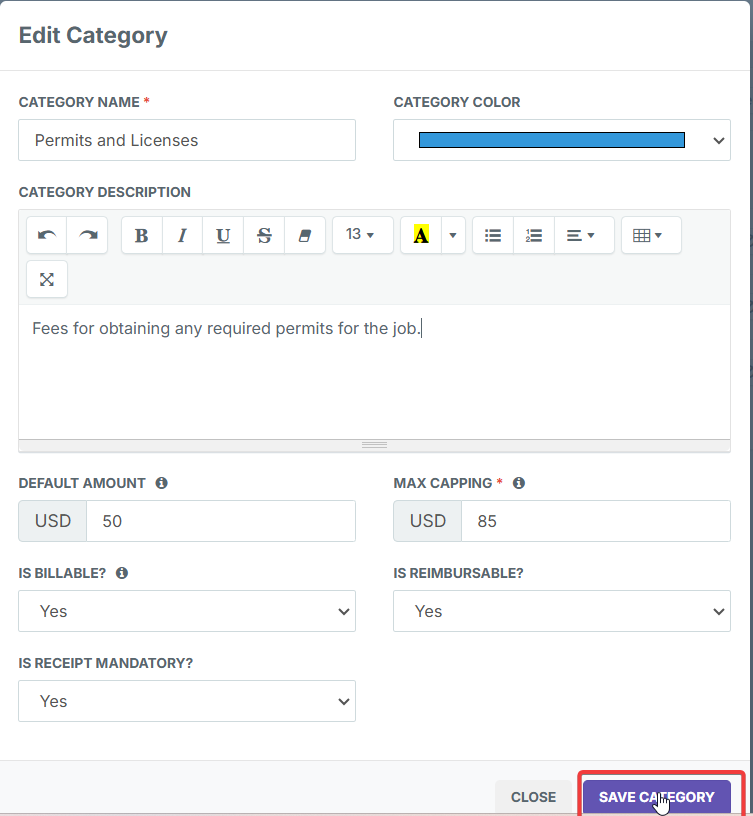
Task: Toggle fullscreen mode for the editor
Action: 47,279
